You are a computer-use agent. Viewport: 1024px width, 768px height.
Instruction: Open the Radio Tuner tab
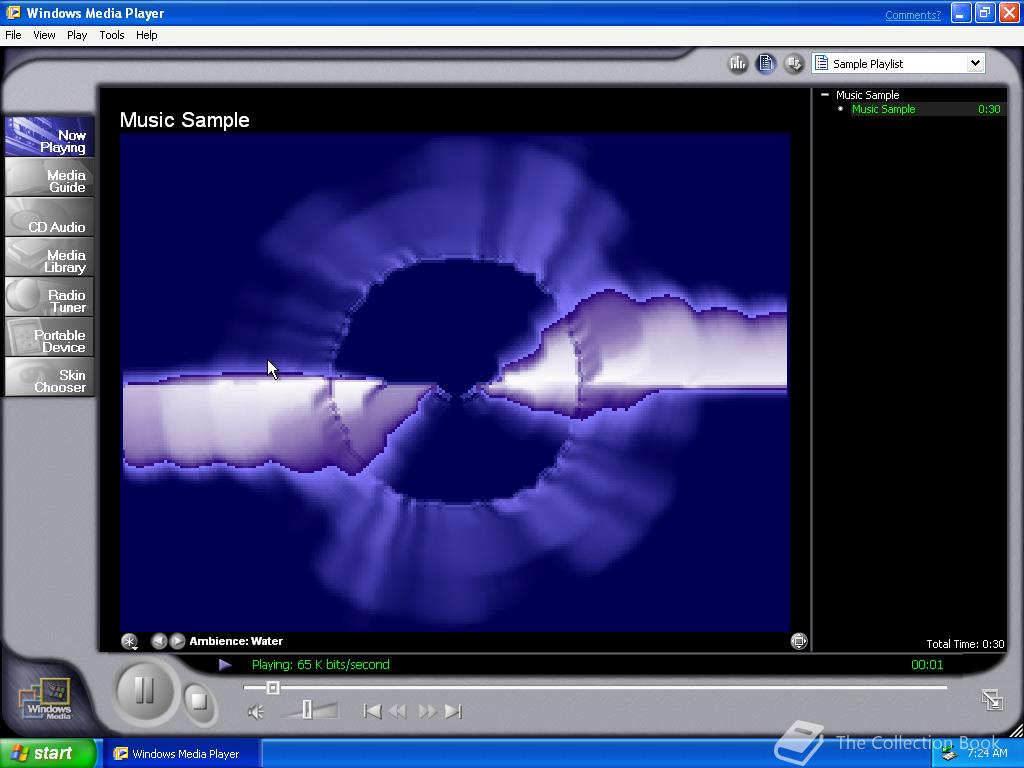point(50,297)
